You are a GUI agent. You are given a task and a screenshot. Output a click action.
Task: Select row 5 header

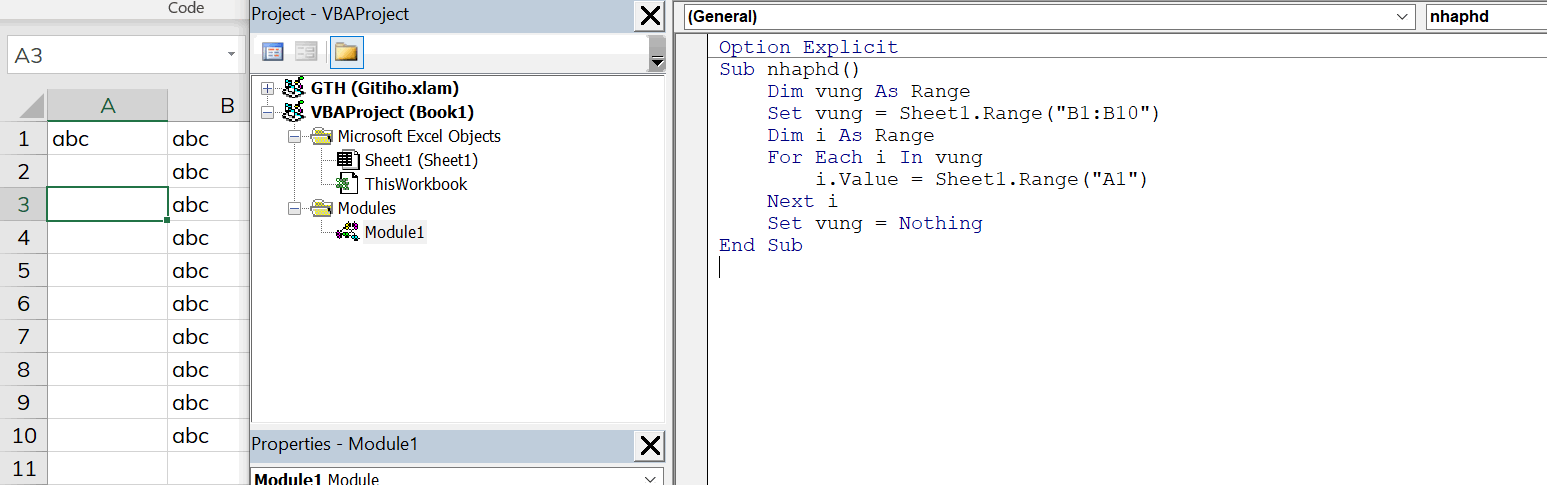tap(24, 271)
